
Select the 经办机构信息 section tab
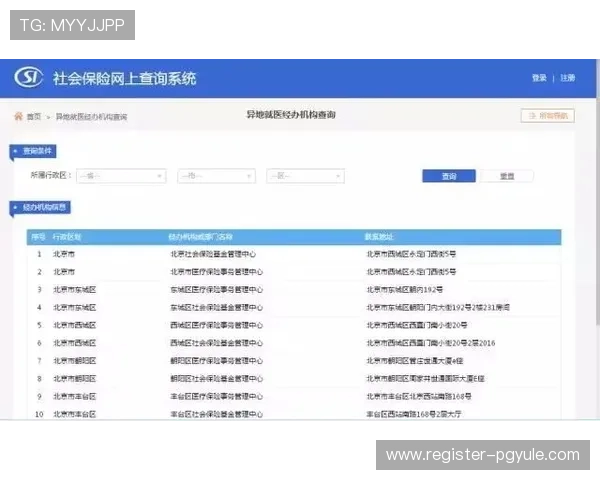pyautogui.click(x=40, y=207)
